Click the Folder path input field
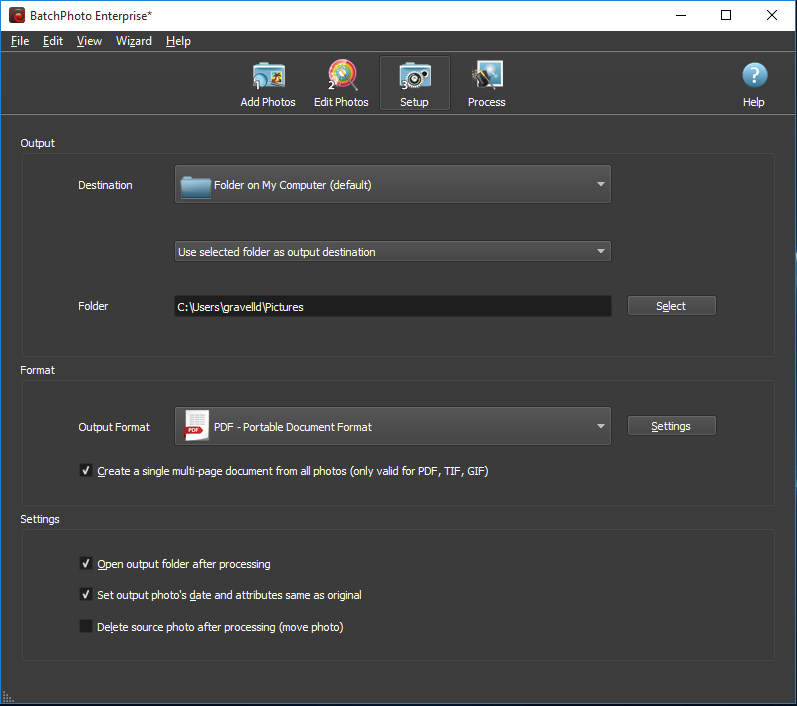 (x=393, y=306)
